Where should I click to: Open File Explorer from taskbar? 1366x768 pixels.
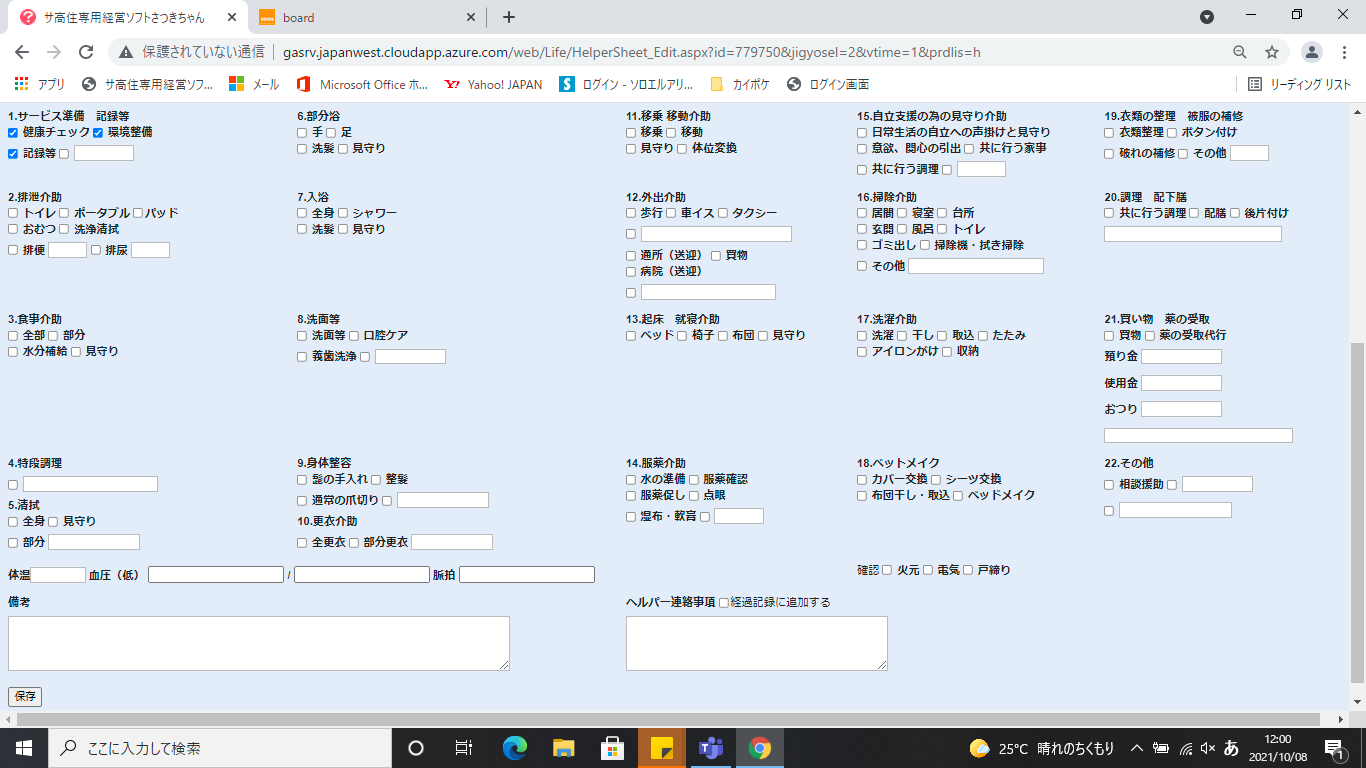click(x=564, y=748)
